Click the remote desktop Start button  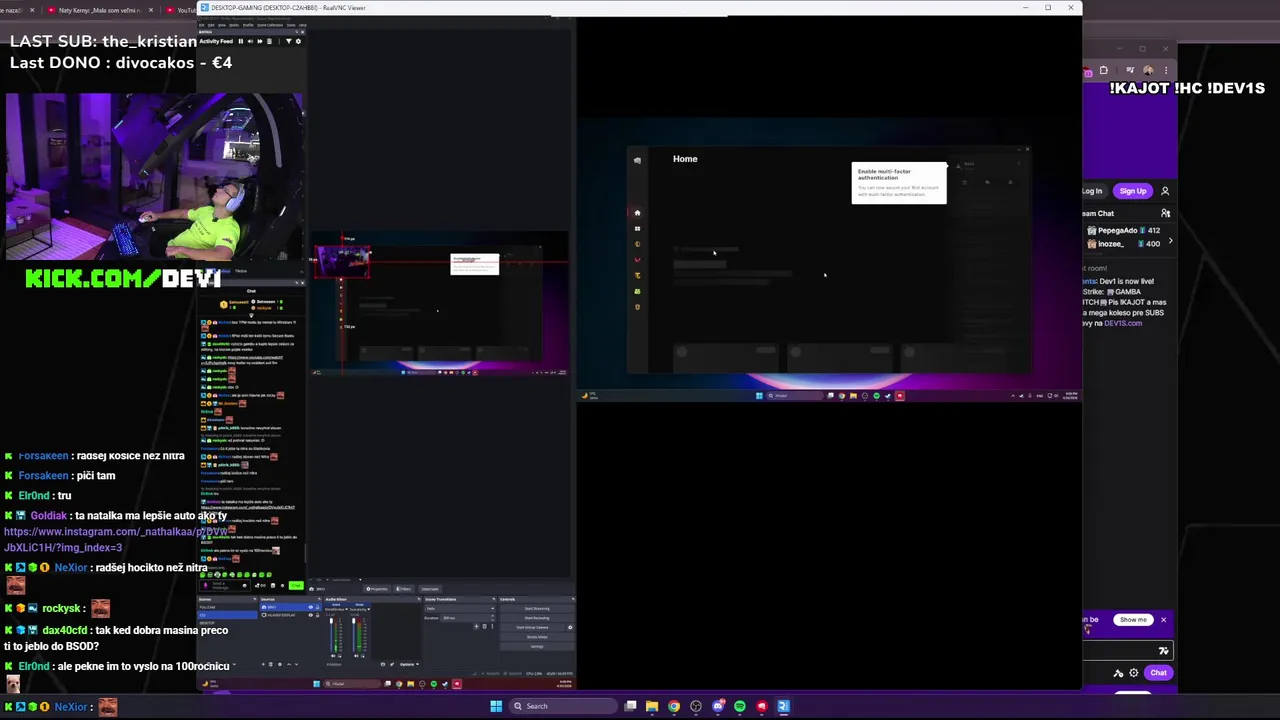click(x=759, y=396)
